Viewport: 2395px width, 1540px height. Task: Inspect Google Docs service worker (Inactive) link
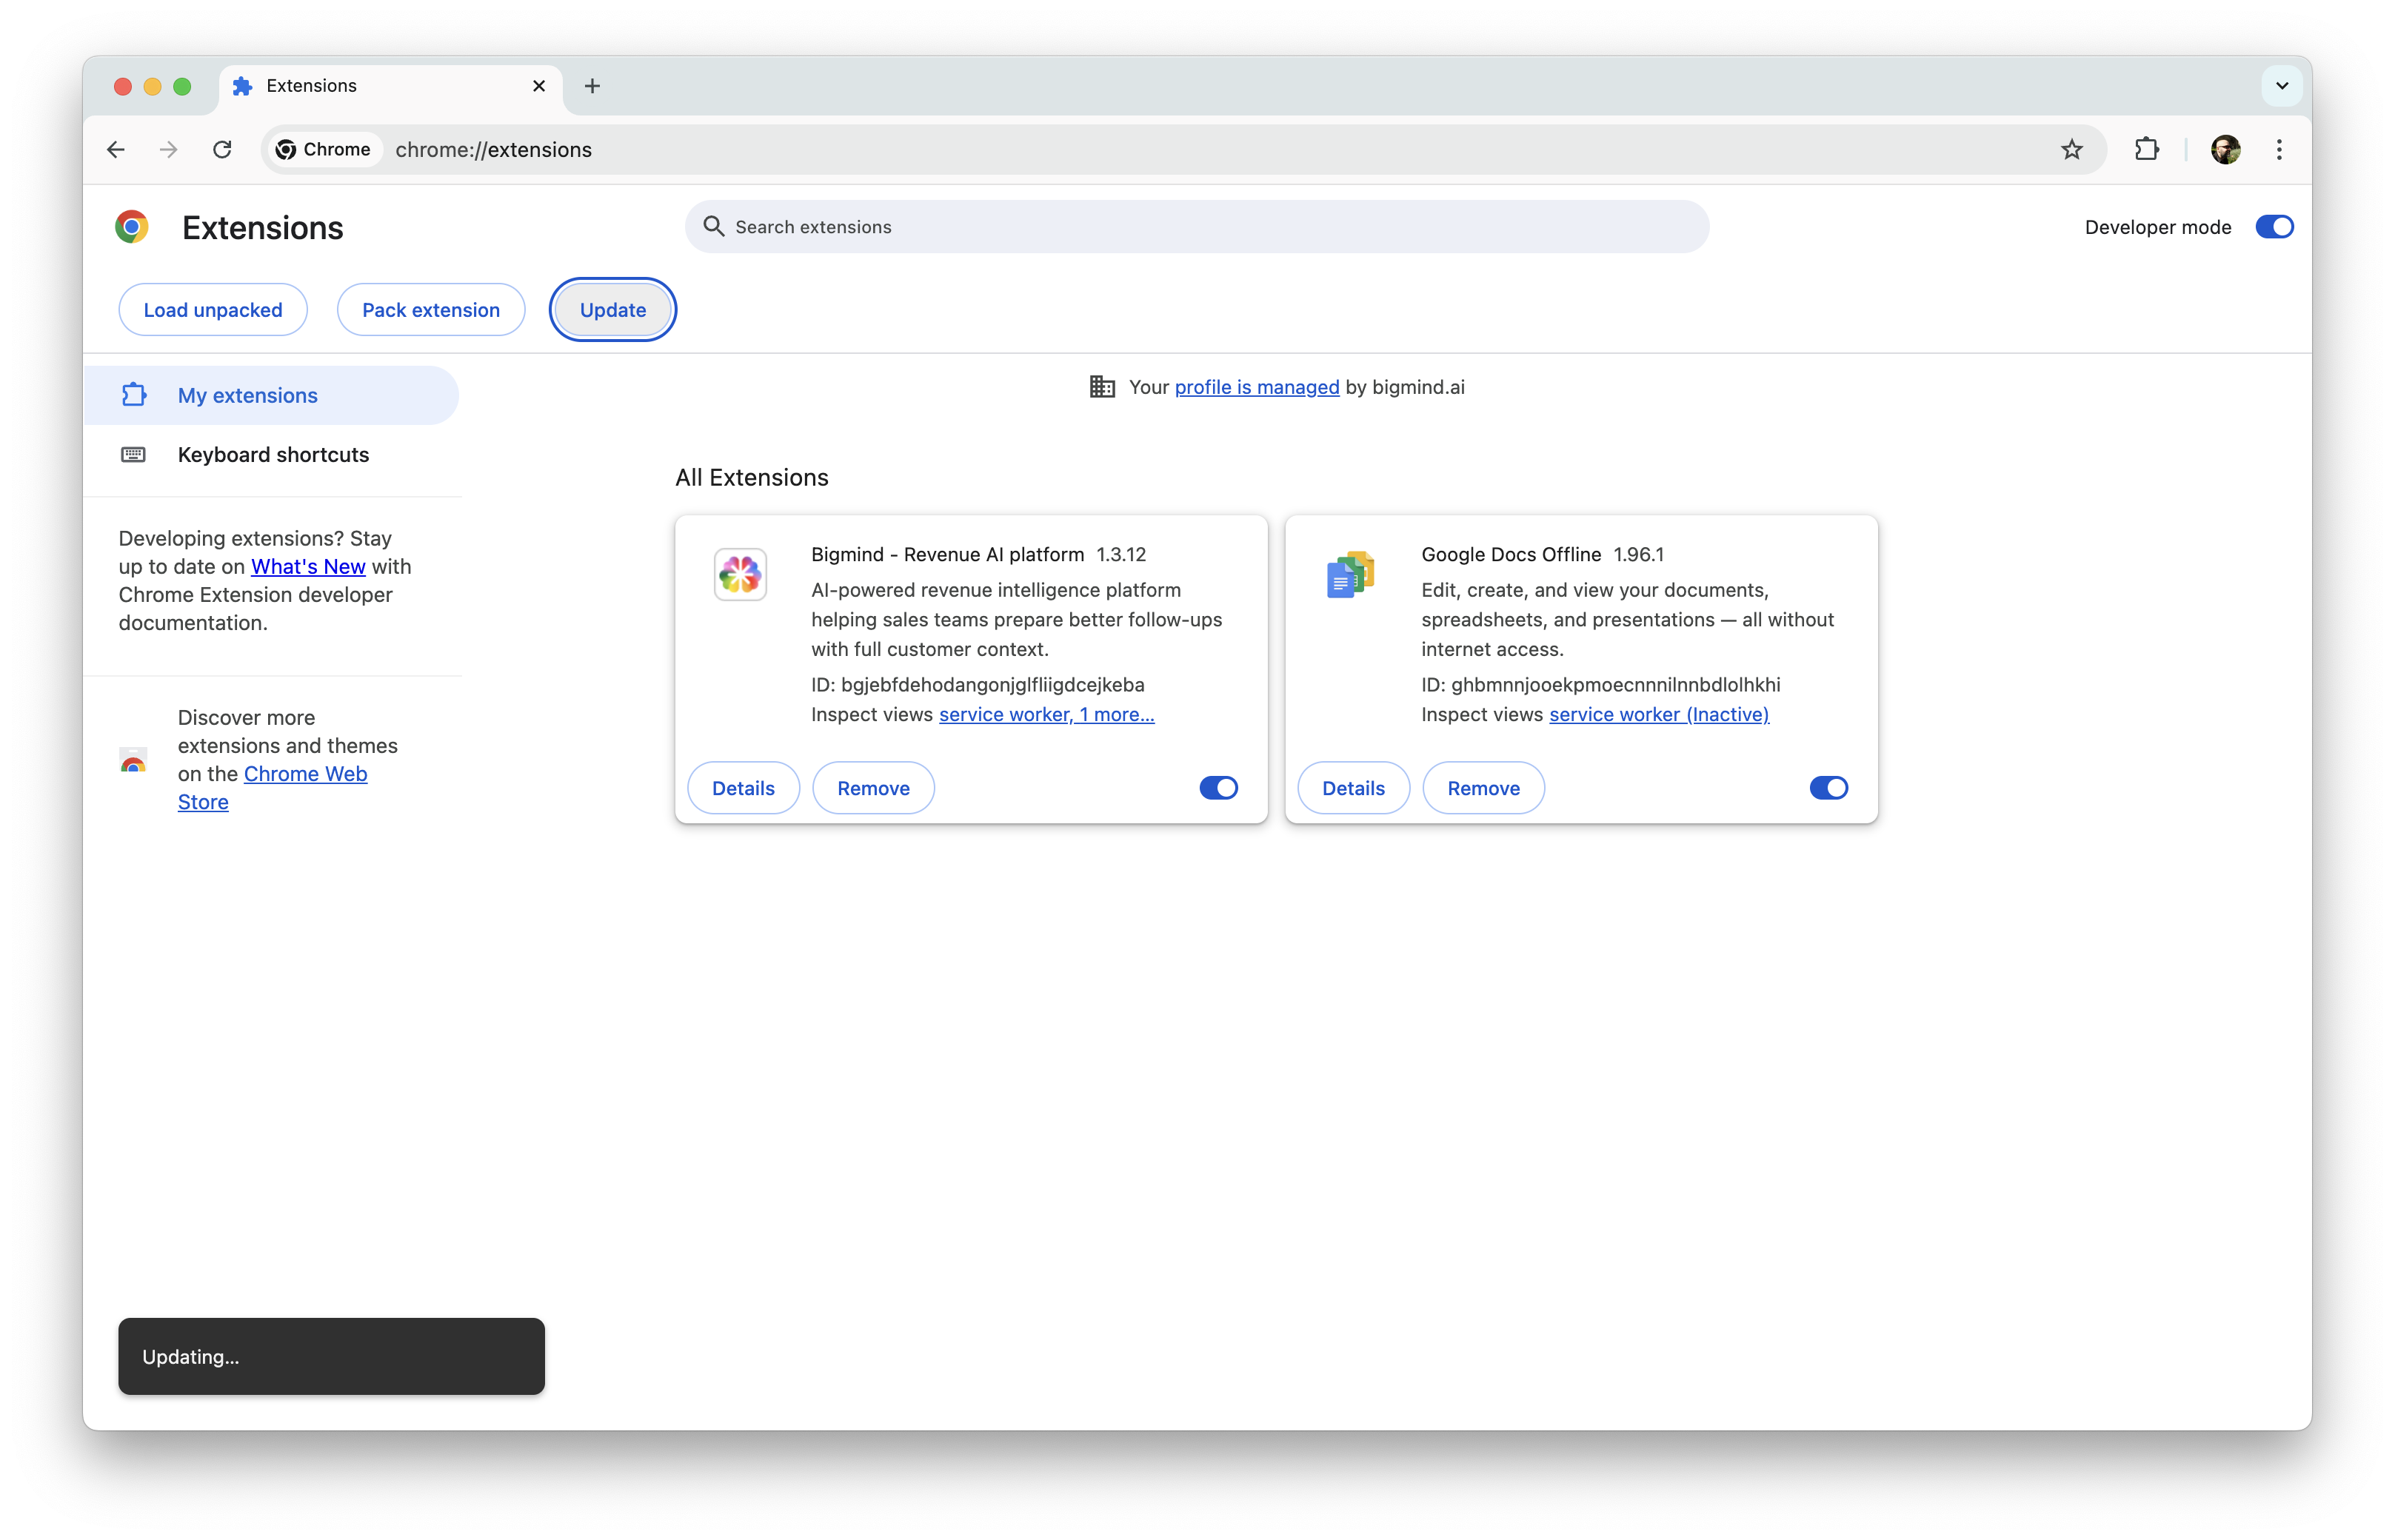click(1658, 714)
